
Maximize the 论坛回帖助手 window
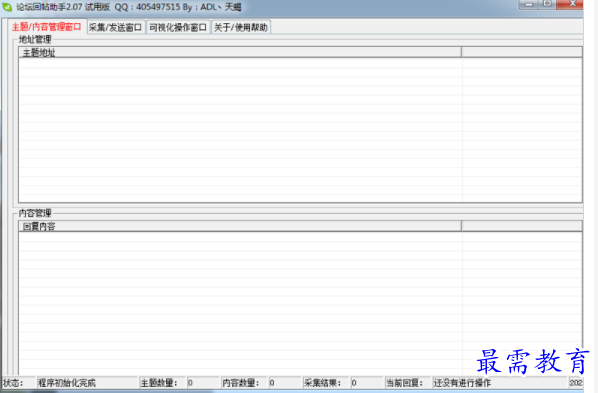547,4
